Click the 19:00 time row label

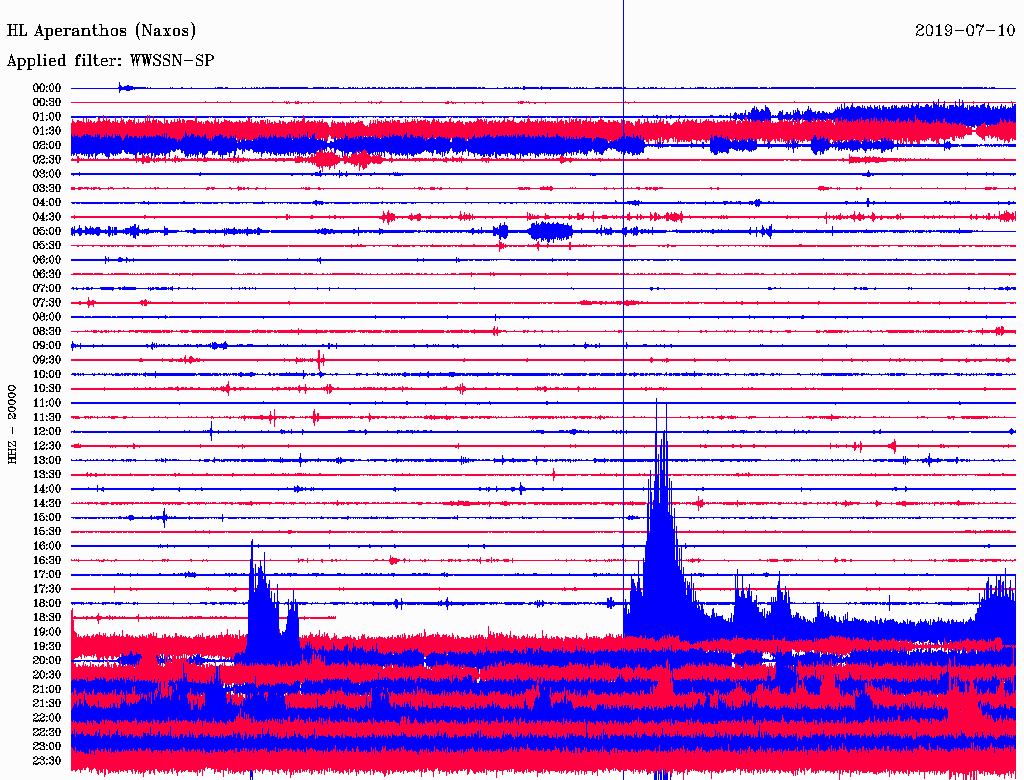[47, 631]
